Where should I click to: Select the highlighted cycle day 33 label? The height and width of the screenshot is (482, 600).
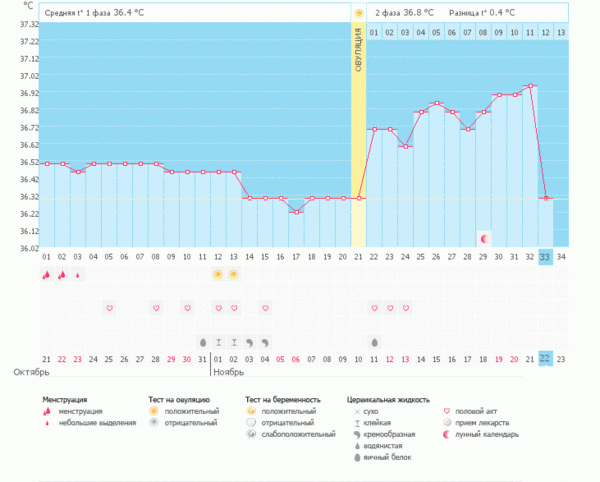[x=546, y=256]
